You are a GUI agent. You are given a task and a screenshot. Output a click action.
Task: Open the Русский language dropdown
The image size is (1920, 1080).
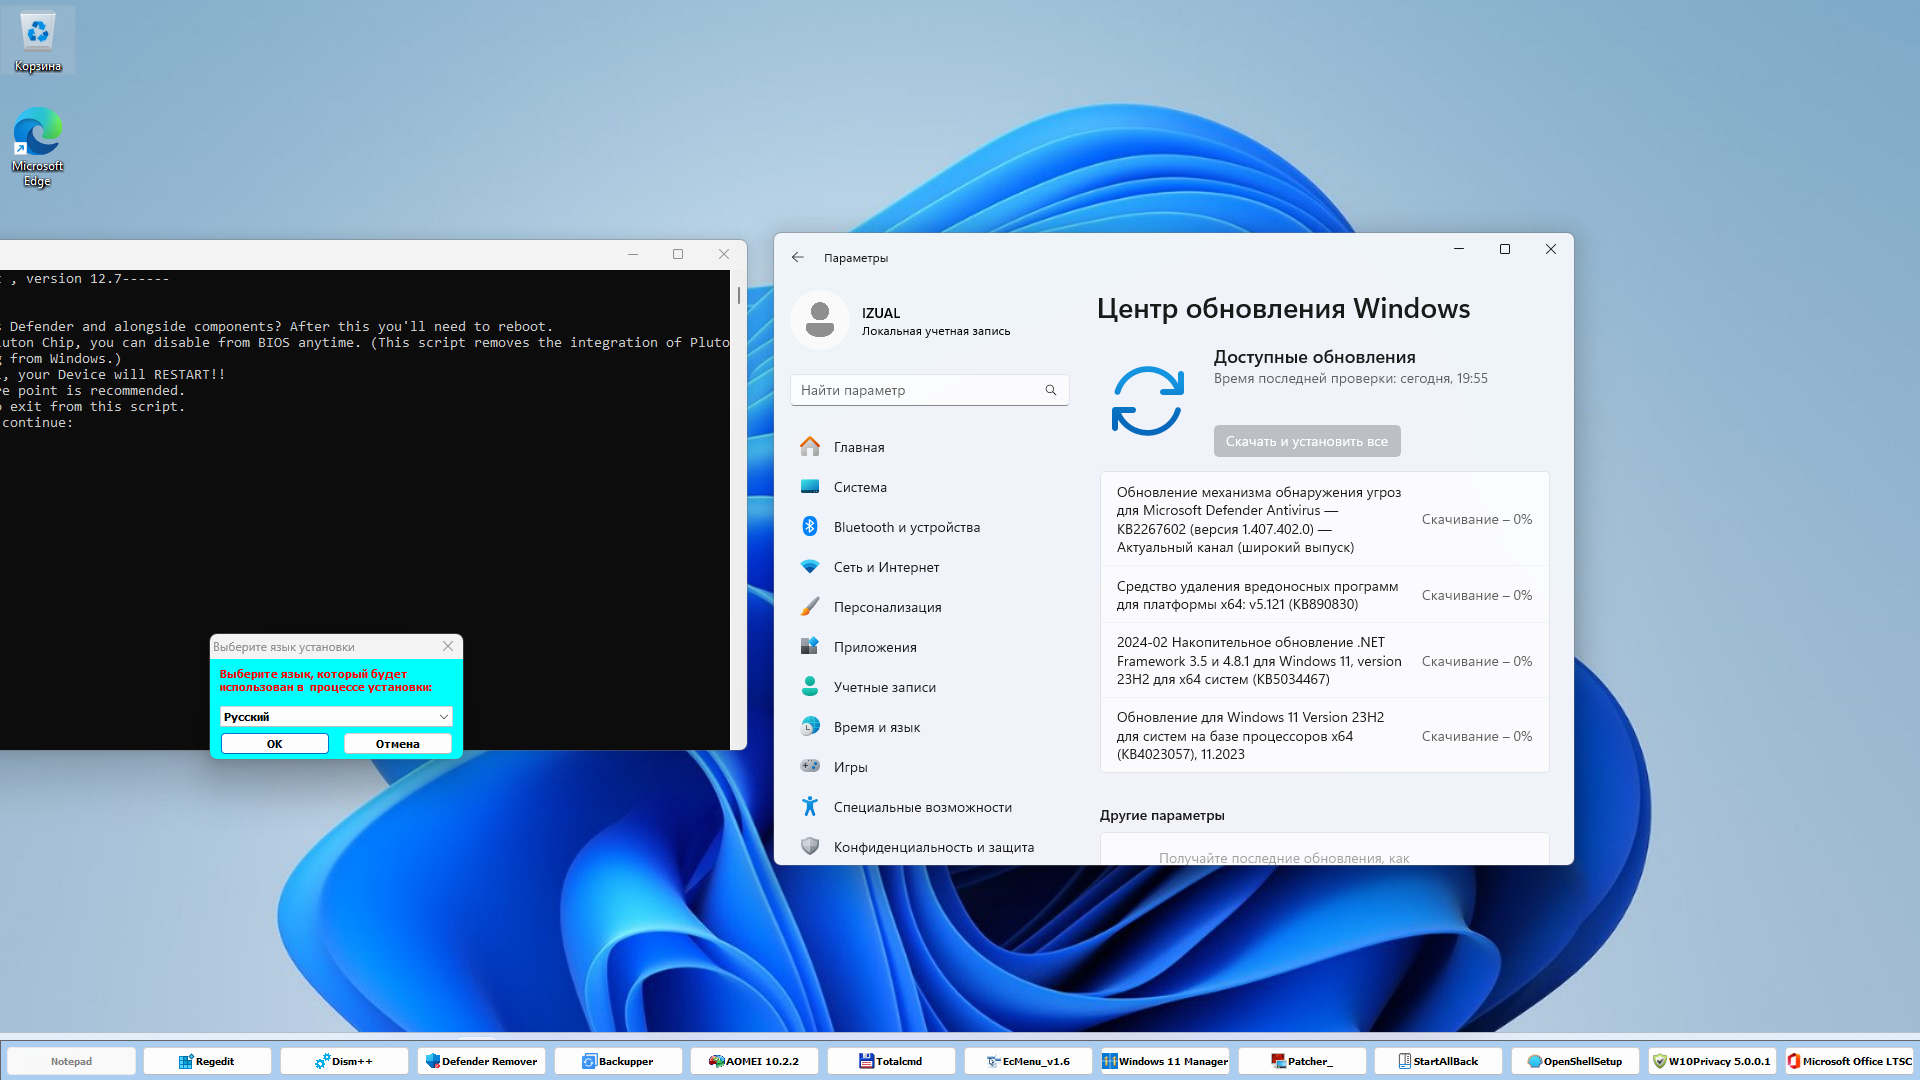(336, 717)
